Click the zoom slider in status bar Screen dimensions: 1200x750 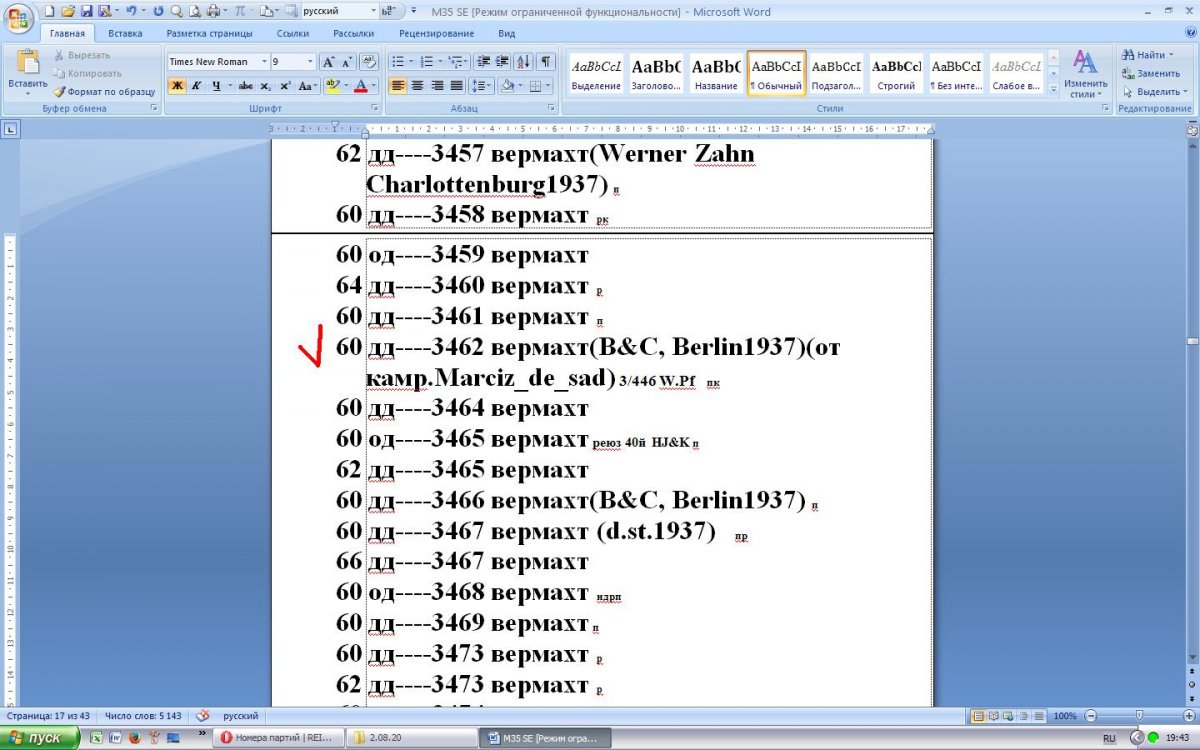click(x=1139, y=716)
